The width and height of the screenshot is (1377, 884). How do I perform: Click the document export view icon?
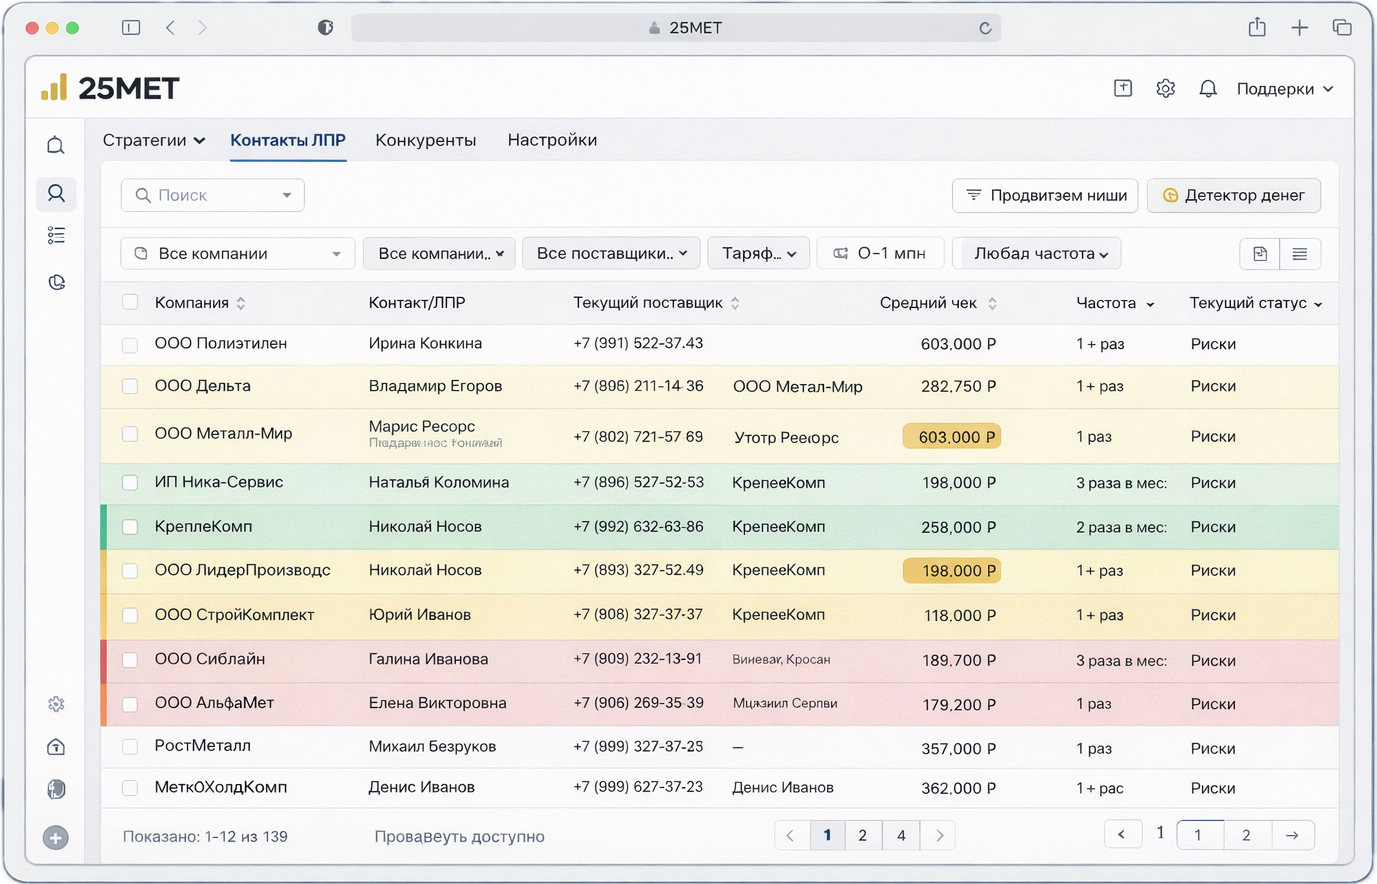tap(1260, 254)
